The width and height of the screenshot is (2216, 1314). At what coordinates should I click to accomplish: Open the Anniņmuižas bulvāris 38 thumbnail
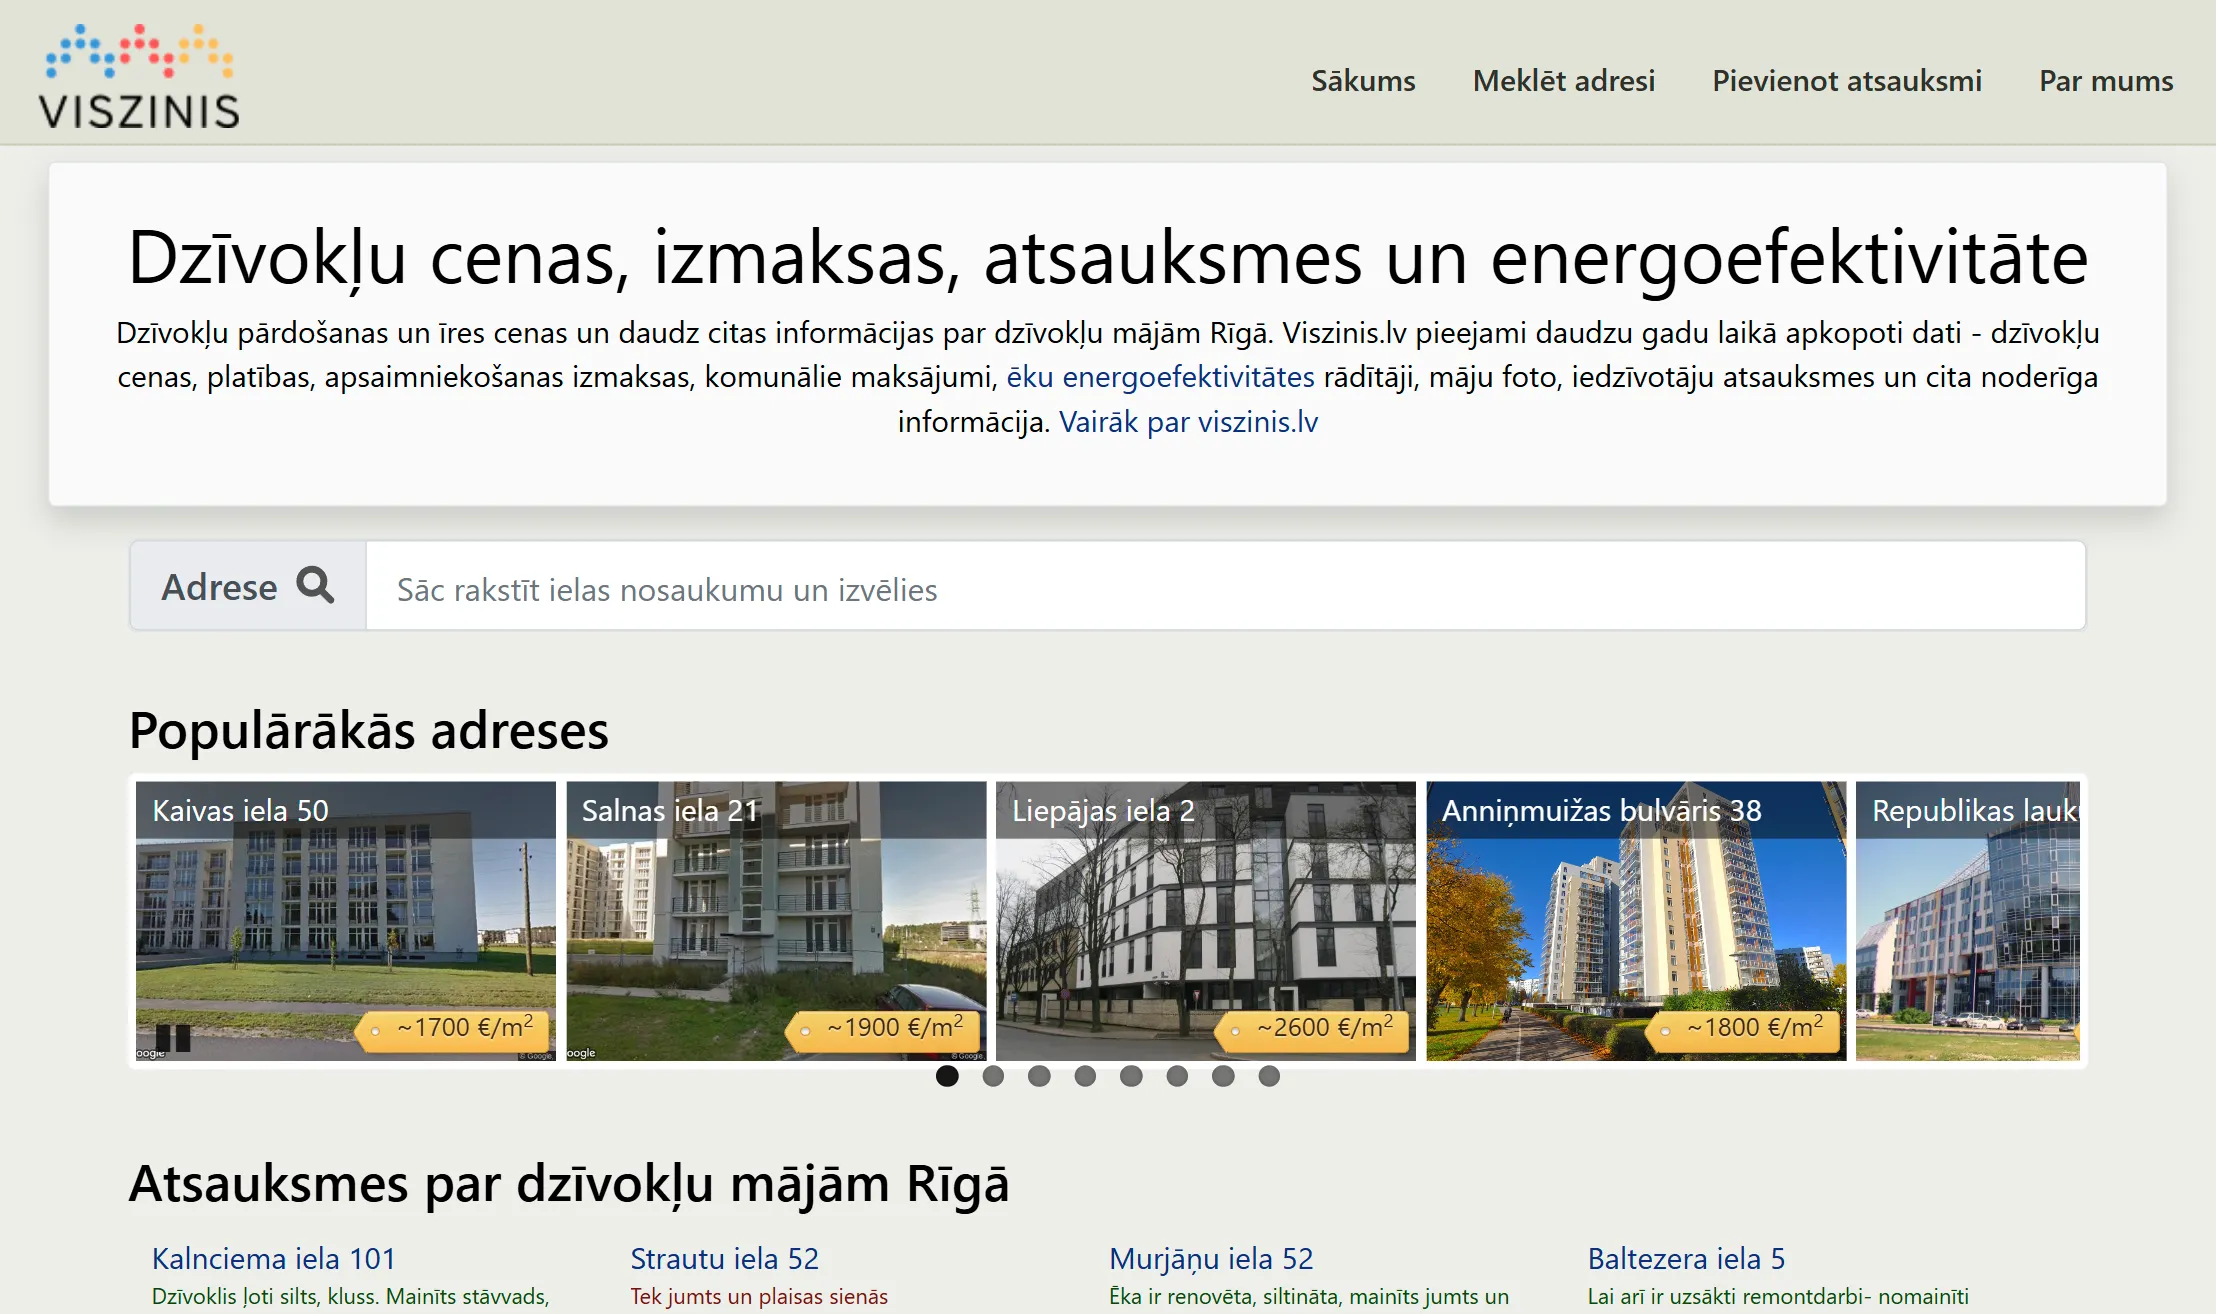(1635, 920)
